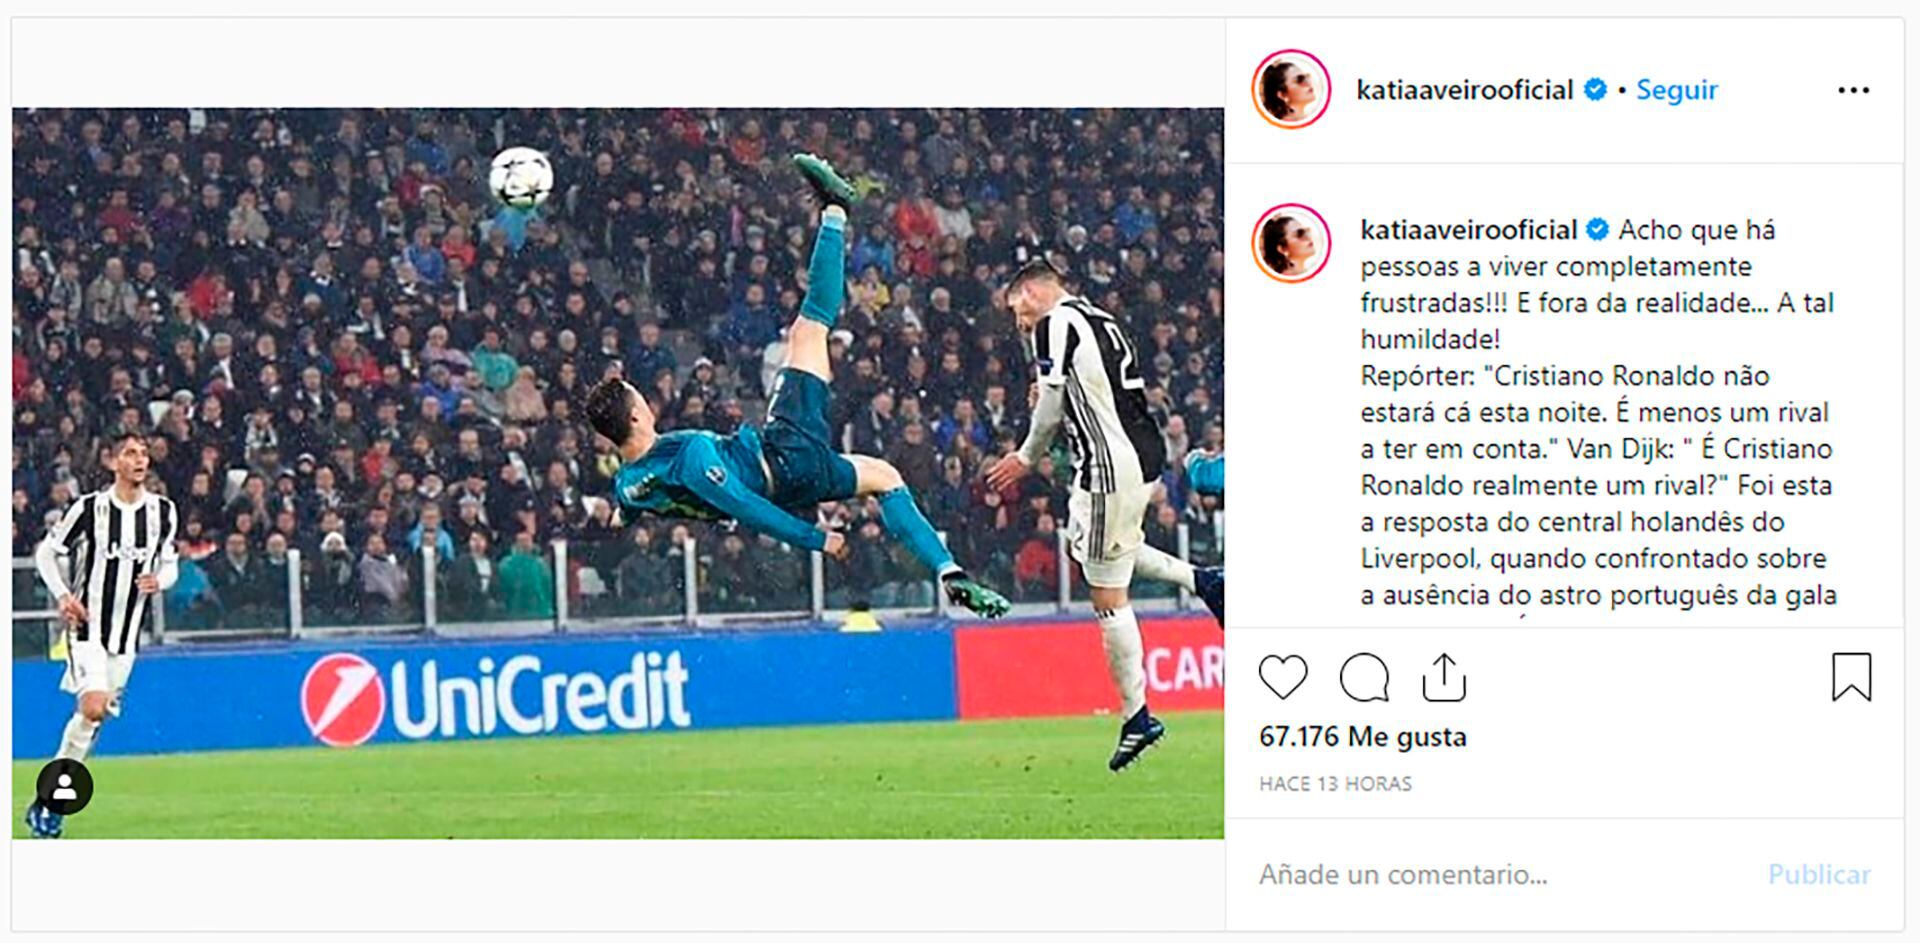The height and width of the screenshot is (943, 1920).
Task: Open the Hace 13 horas timestamp
Action: pos(1335,784)
